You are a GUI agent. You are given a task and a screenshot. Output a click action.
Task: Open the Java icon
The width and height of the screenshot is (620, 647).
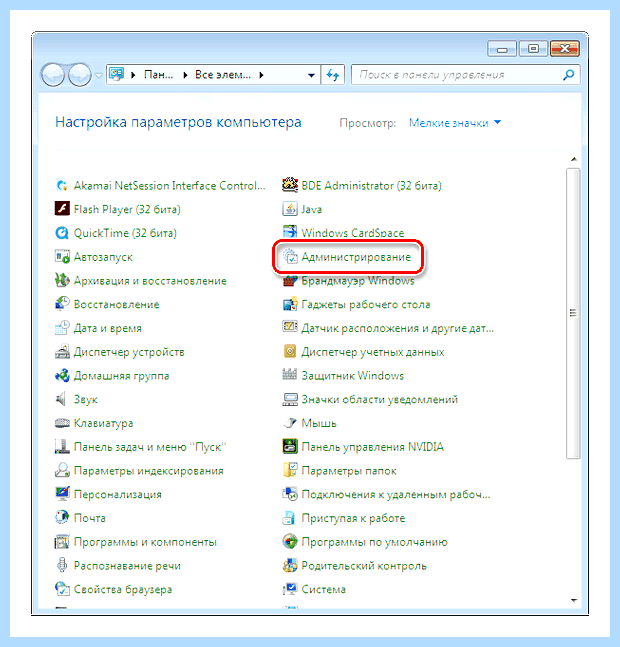[x=290, y=209]
